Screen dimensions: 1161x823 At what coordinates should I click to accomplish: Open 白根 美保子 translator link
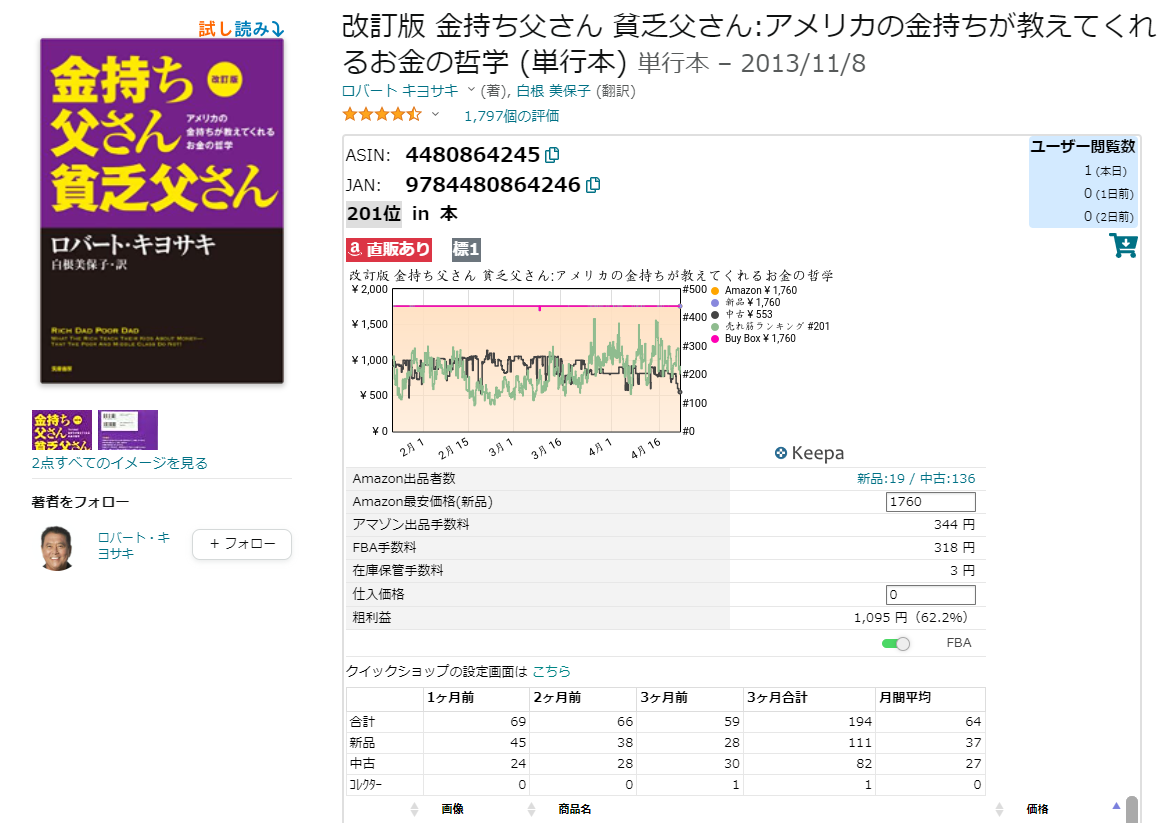[x=553, y=91]
